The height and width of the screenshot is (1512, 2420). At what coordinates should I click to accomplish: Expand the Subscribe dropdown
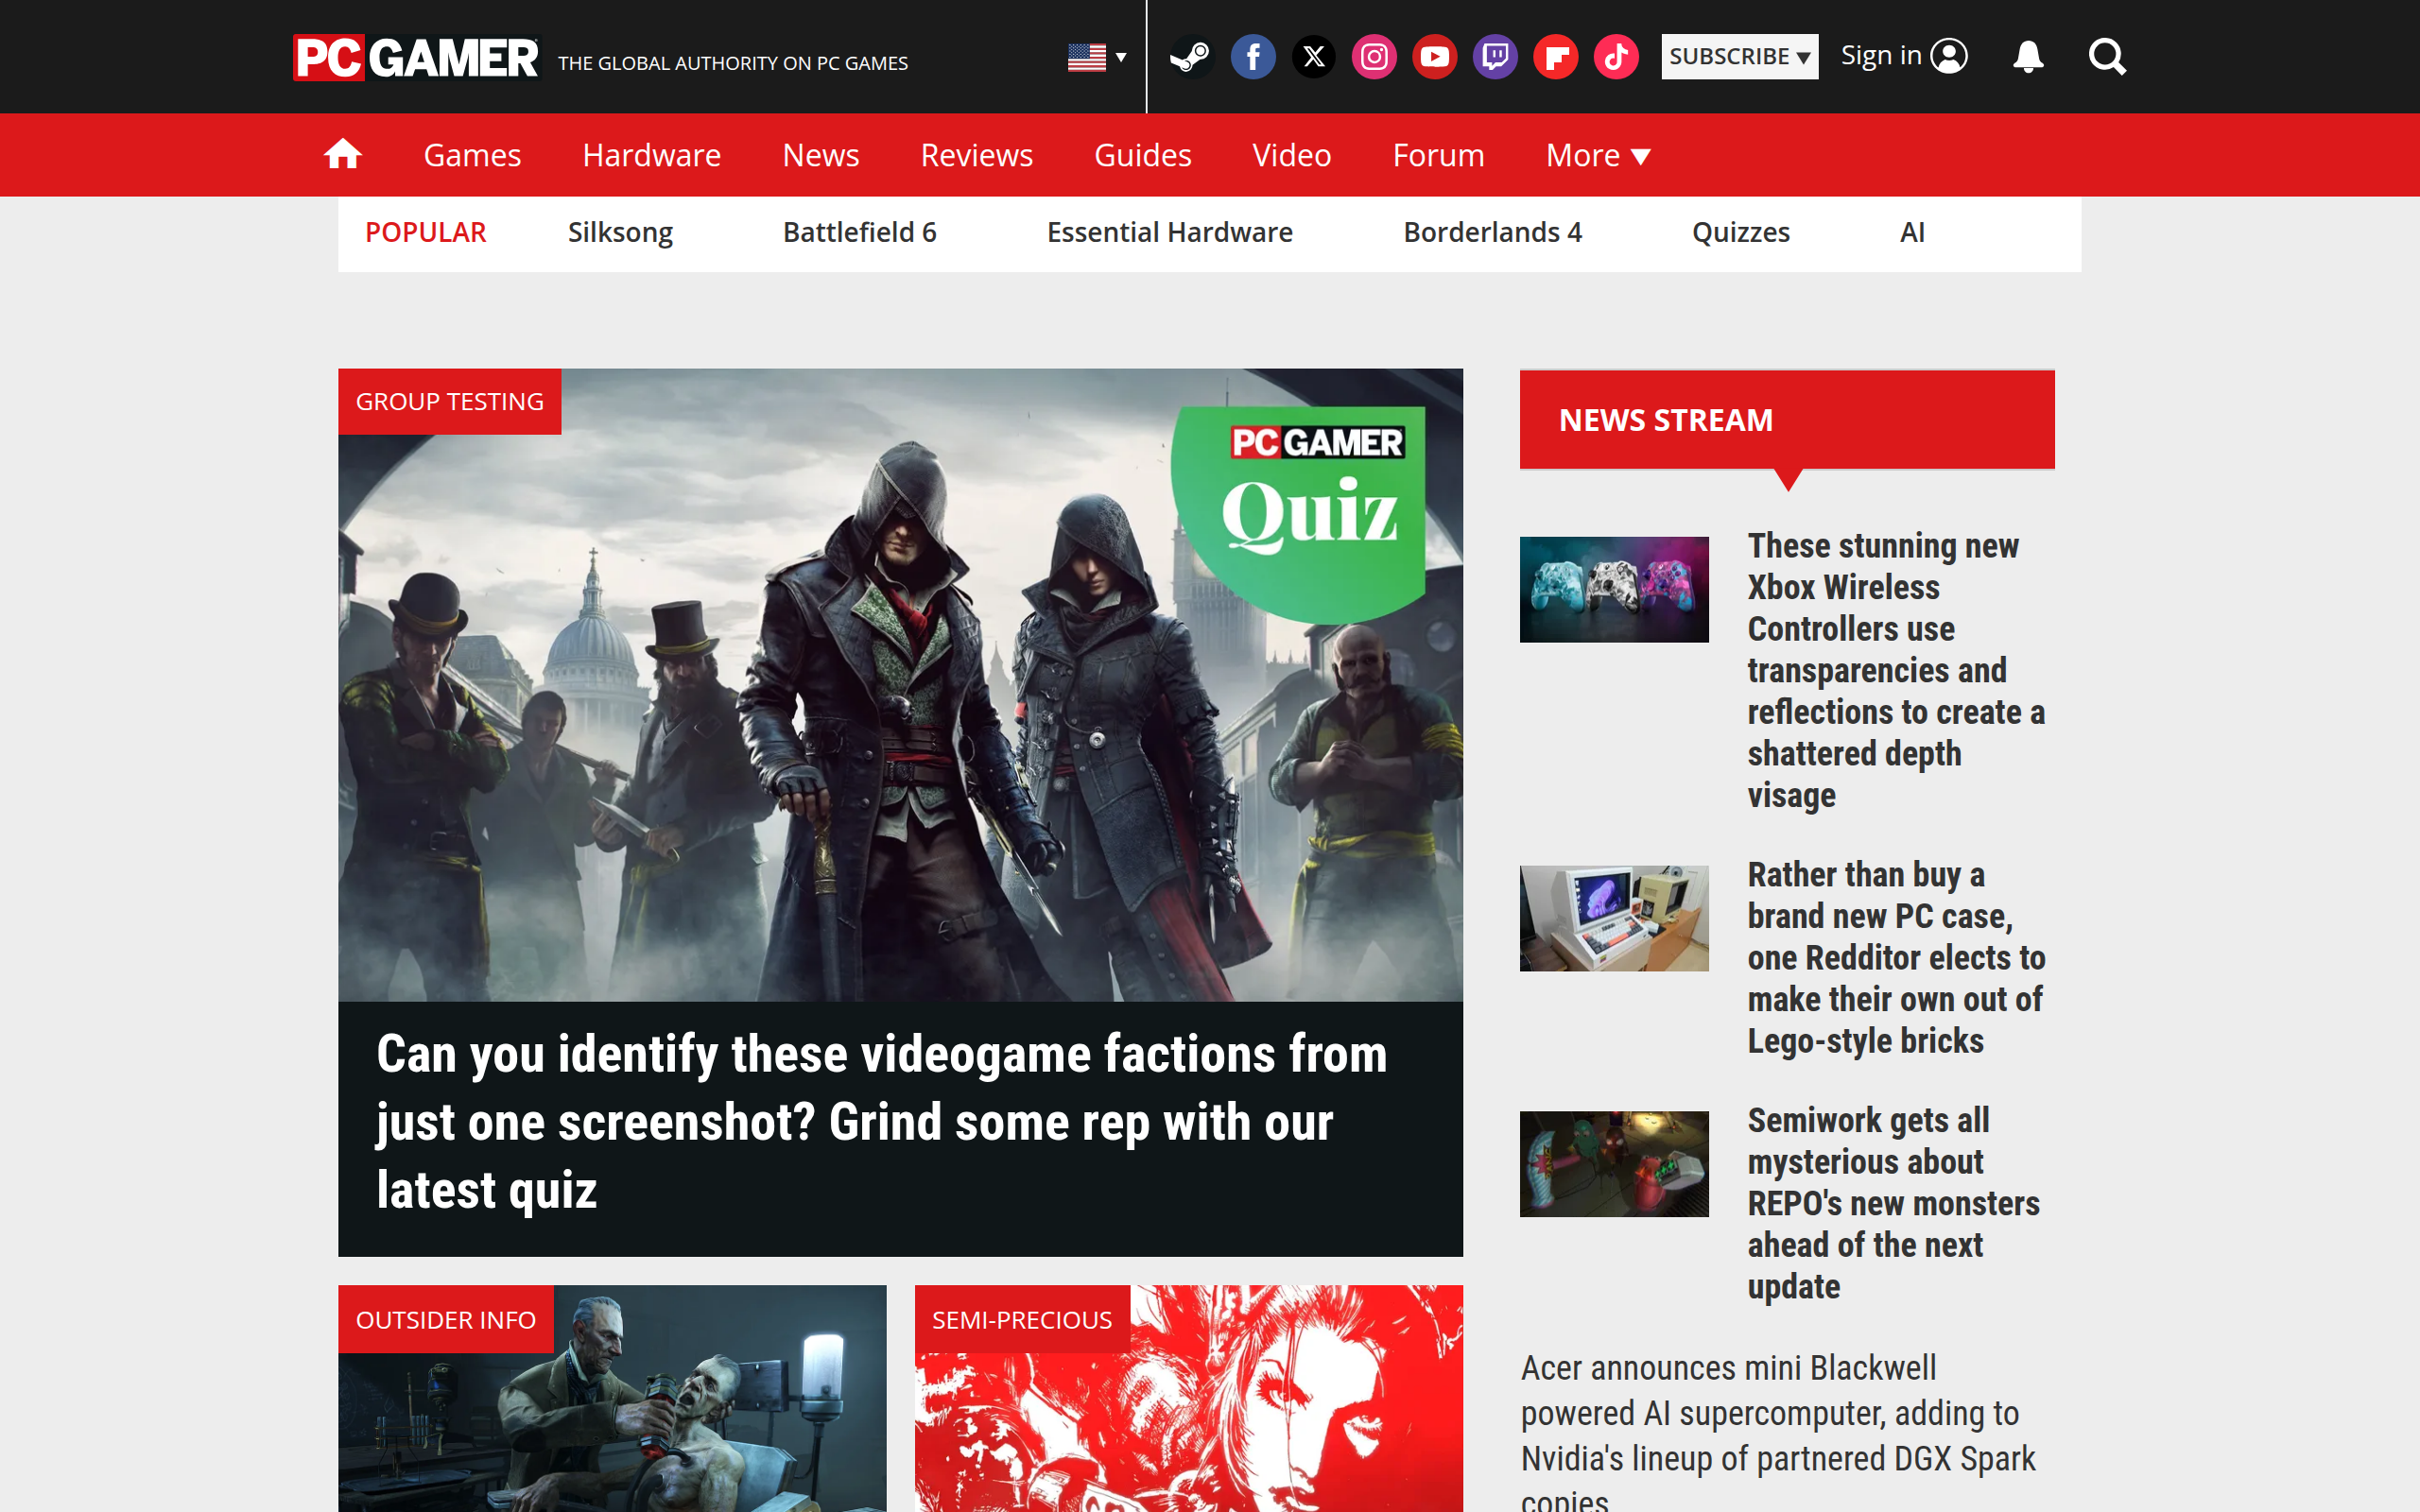1739,56
